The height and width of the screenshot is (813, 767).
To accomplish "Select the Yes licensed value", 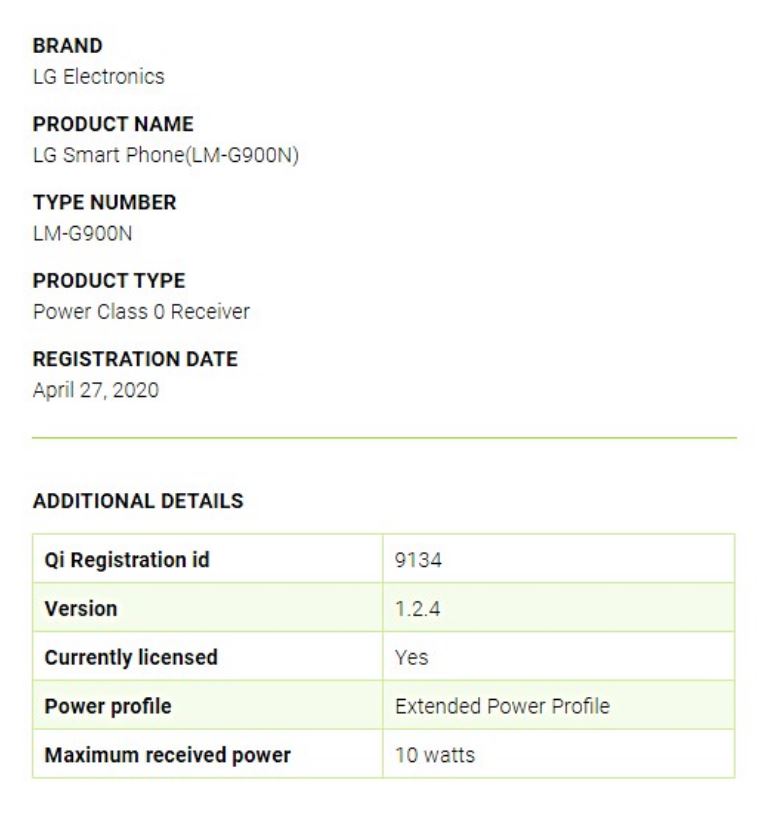I will click(412, 657).
